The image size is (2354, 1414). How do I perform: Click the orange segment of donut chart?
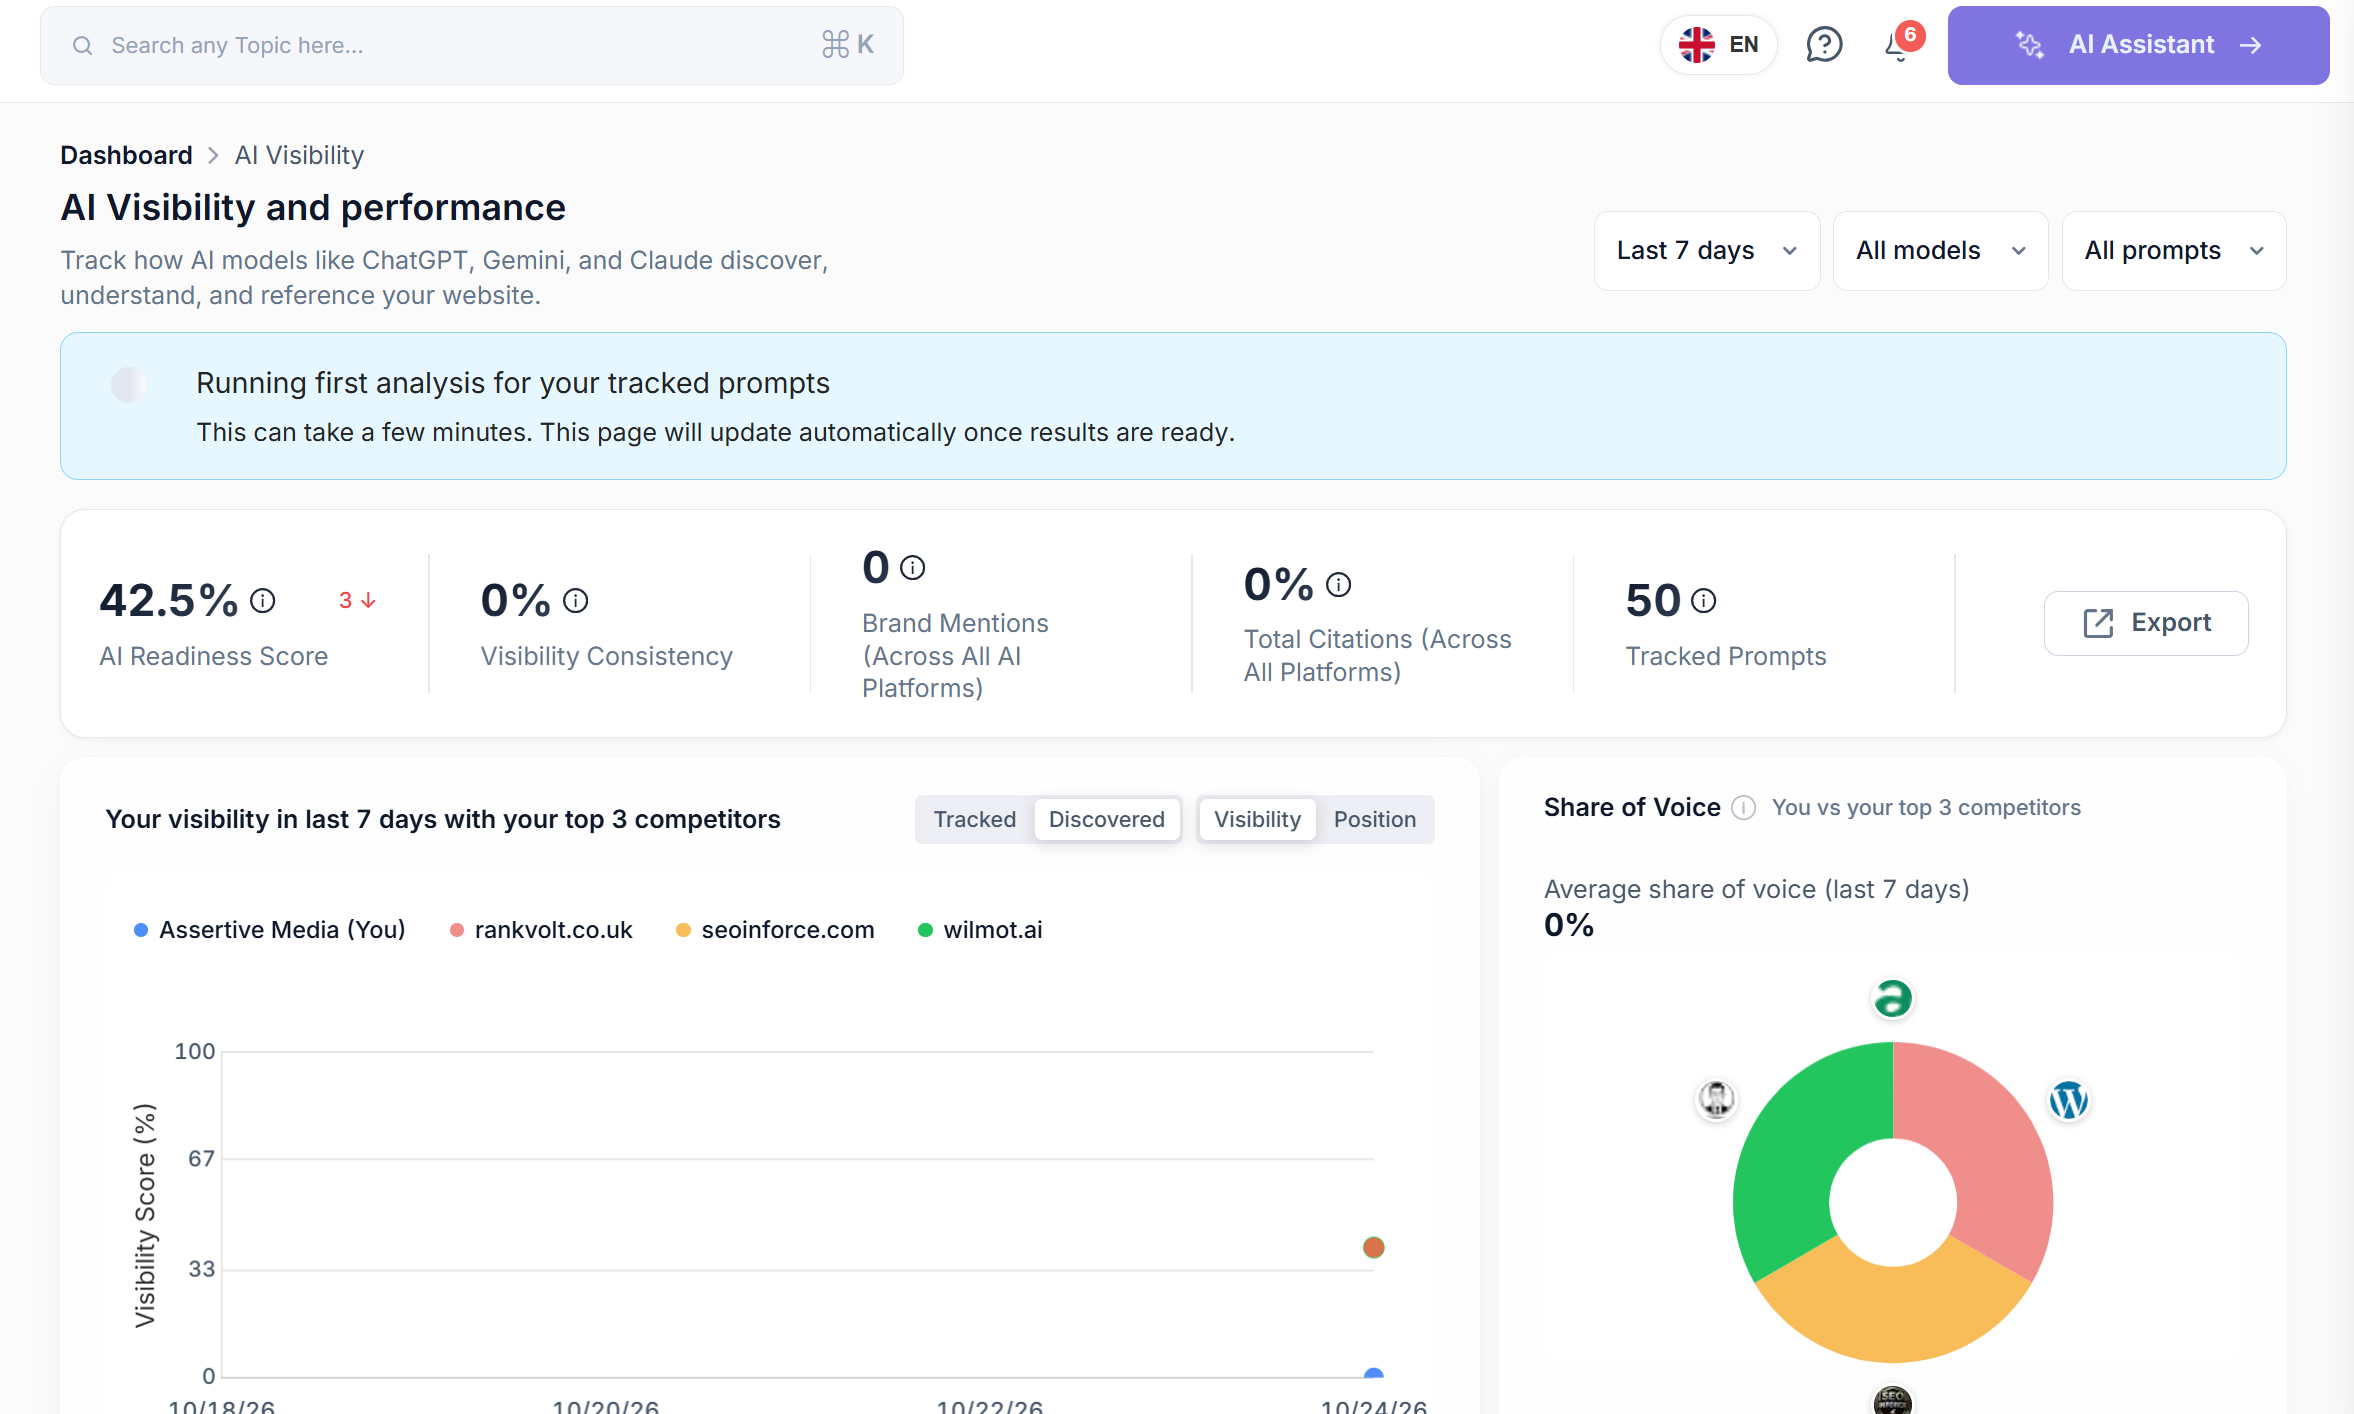coord(1892,1315)
